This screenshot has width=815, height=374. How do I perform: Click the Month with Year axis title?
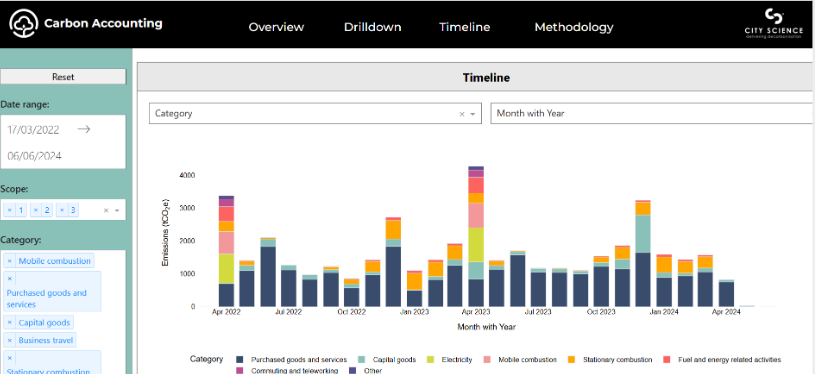click(x=487, y=327)
